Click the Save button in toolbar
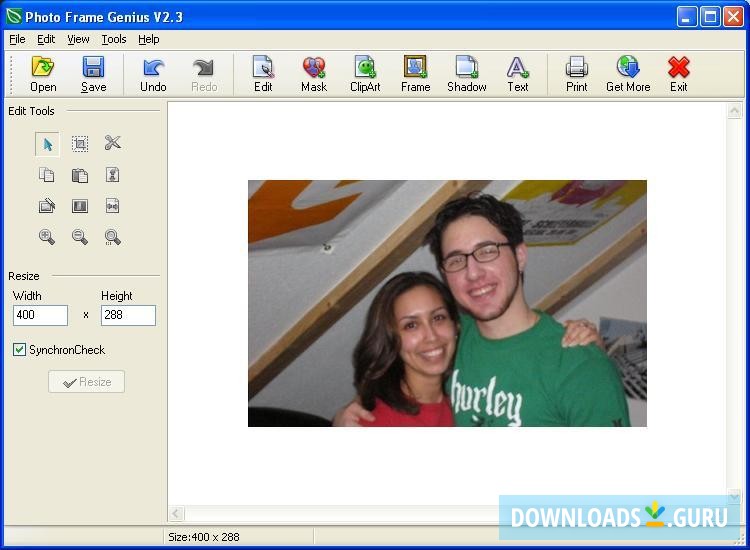 point(93,74)
